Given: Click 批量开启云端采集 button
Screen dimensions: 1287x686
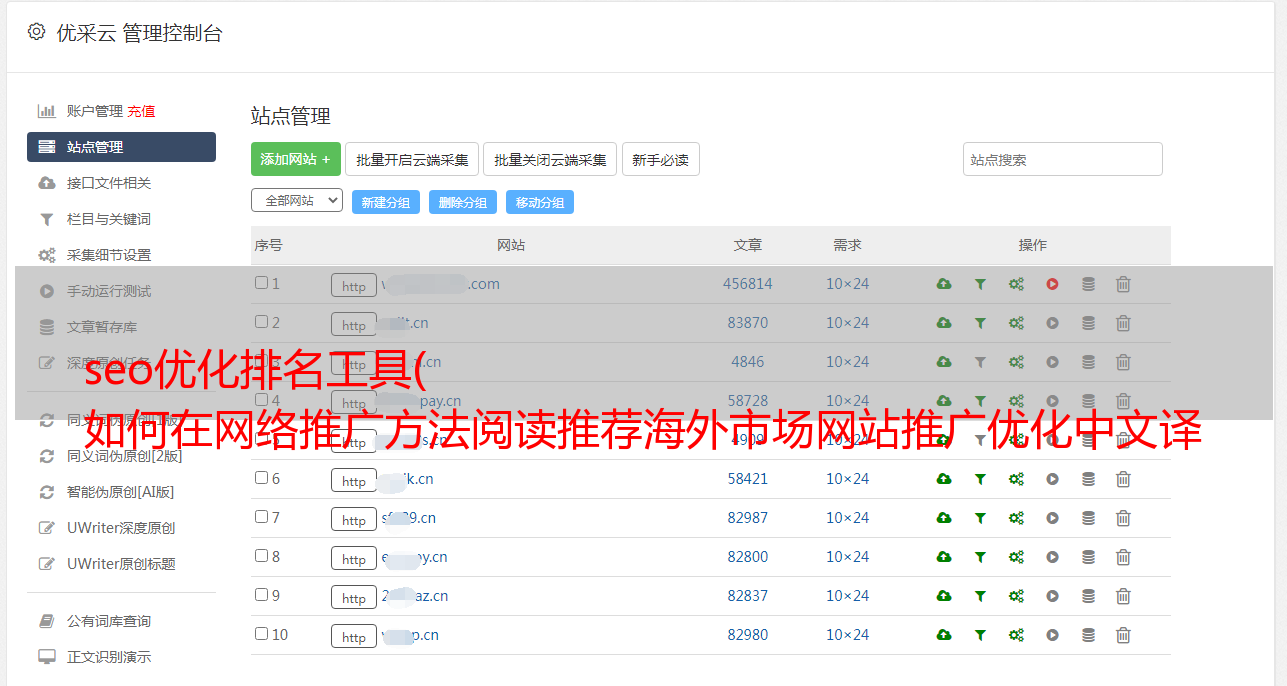Looking at the screenshot, I should (412, 159).
